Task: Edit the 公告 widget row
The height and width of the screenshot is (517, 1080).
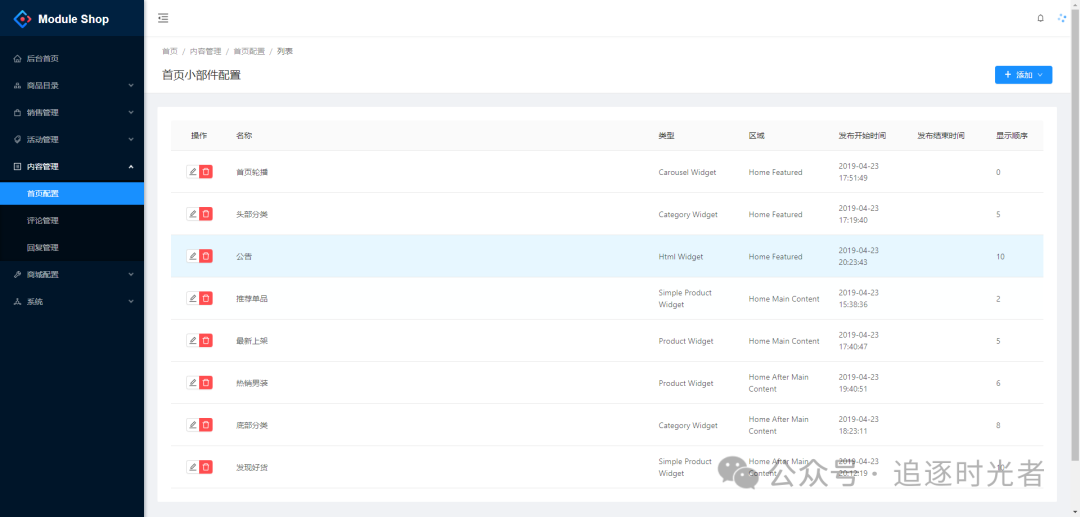Action: point(193,256)
